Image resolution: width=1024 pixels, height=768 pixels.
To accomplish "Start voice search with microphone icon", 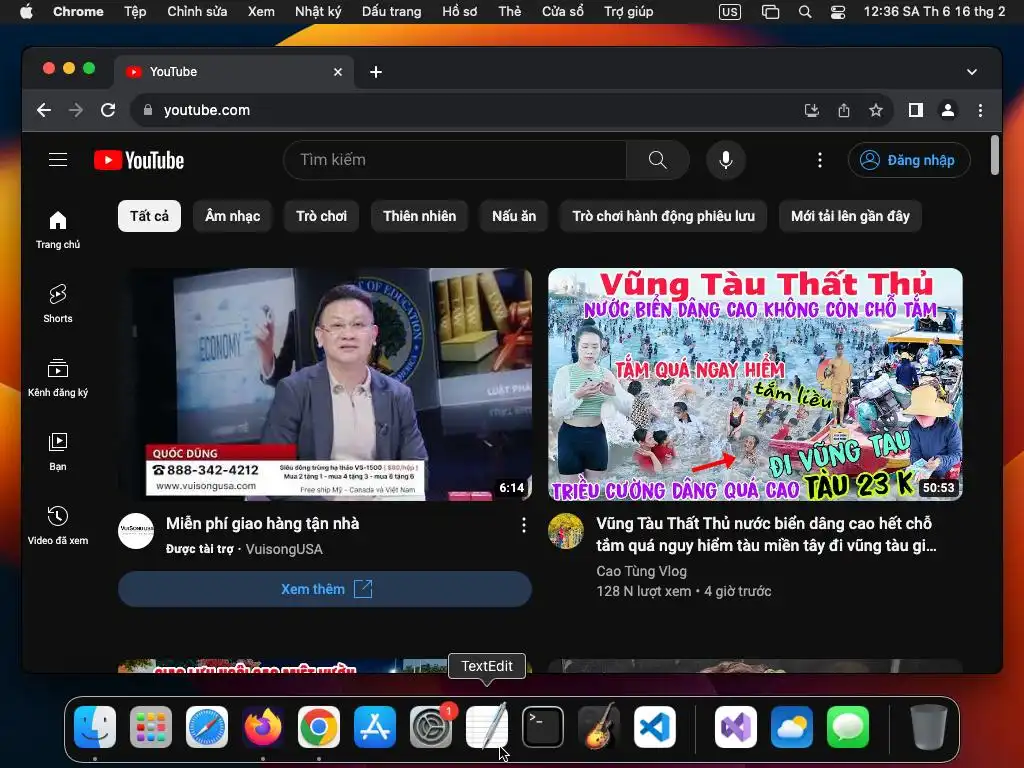I will tap(726, 160).
